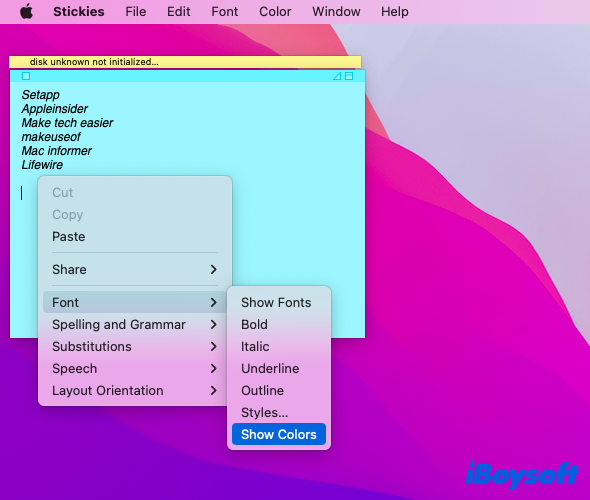Apply Outline from the Font submenu
The height and width of the screenshot is (500, 590).
(279, 391)
